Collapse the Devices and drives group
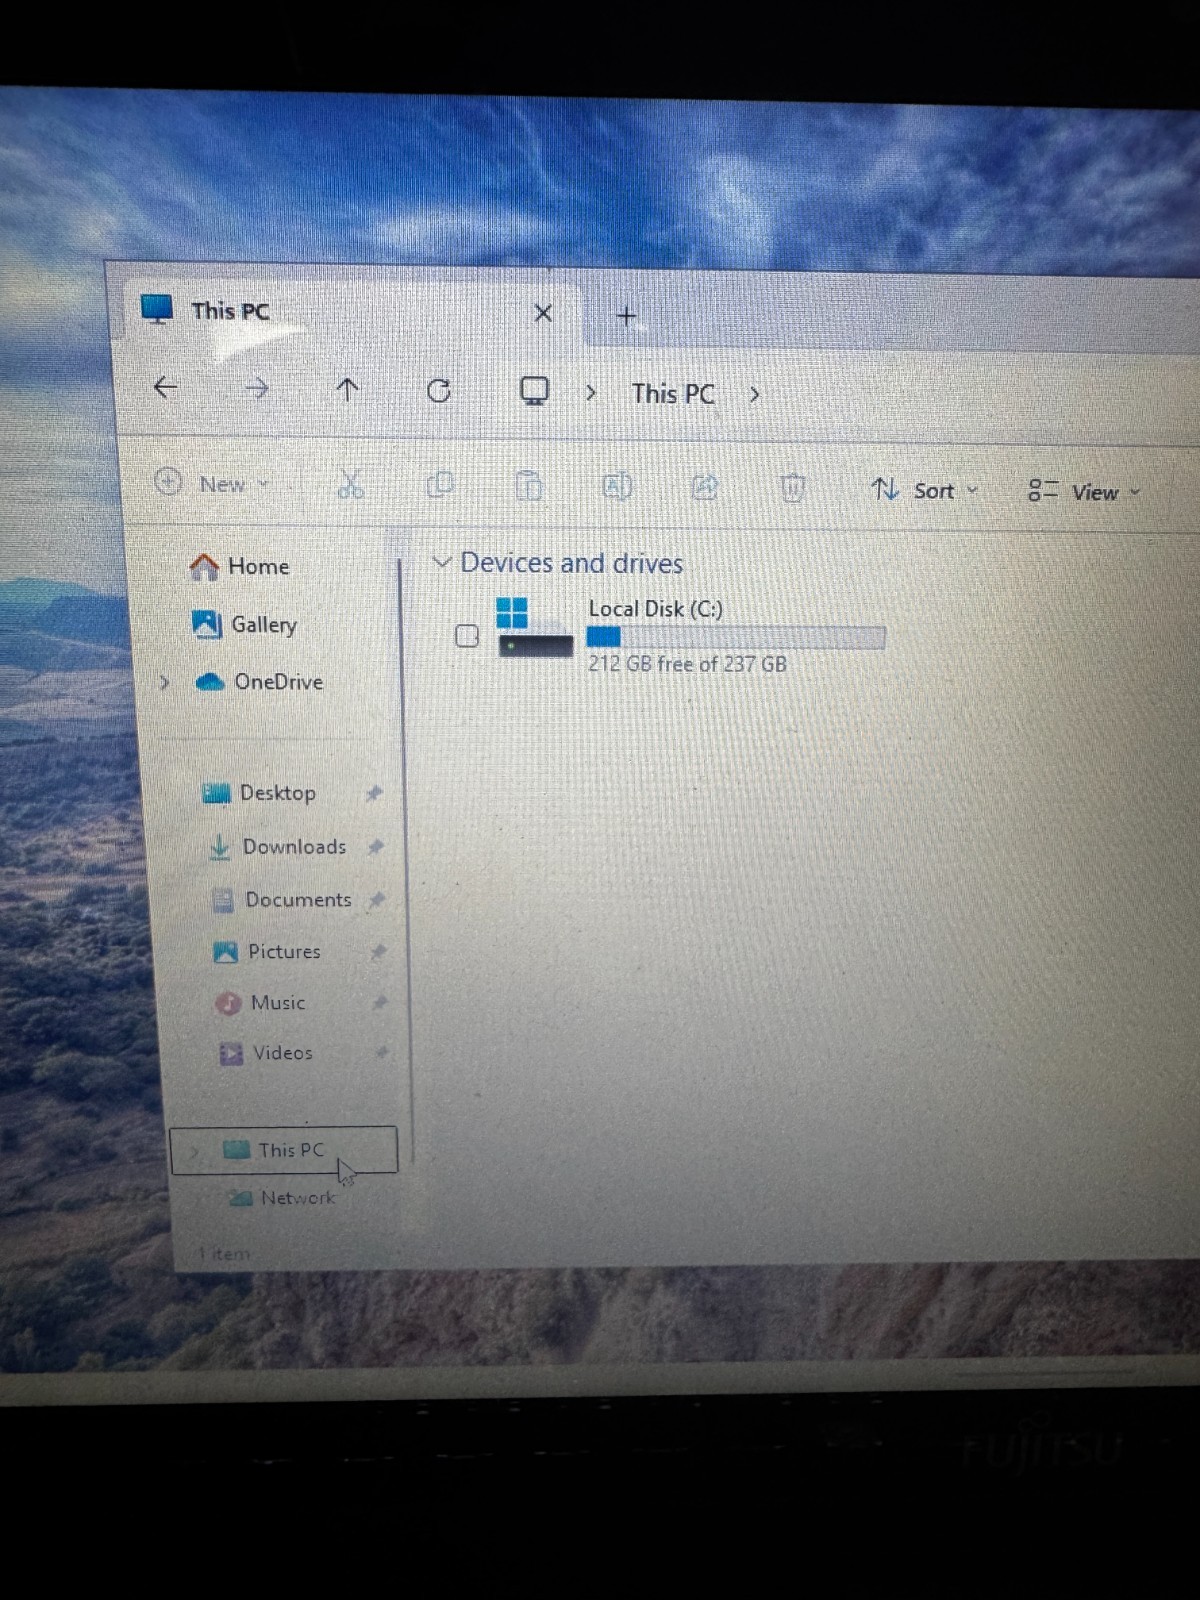Screen dimensions: 1200x1600 point(441,563)
